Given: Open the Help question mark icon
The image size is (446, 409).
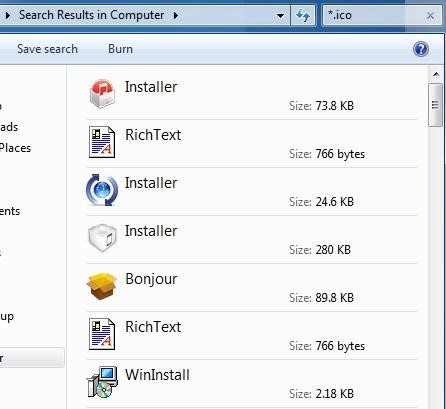Looking at the screenshot, I should [421, 49].
